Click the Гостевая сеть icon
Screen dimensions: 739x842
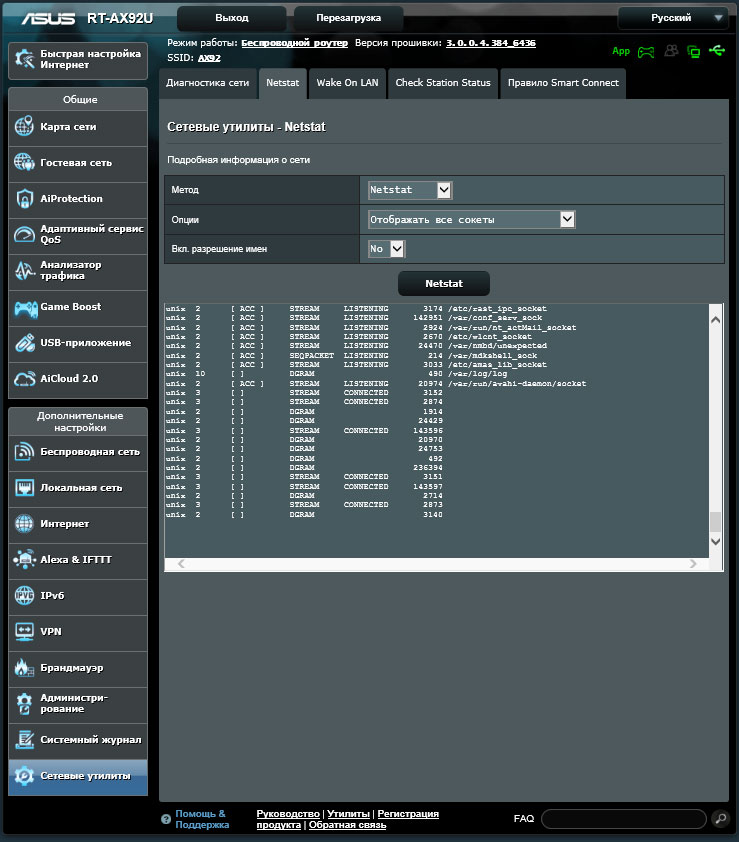click(25, 162)
